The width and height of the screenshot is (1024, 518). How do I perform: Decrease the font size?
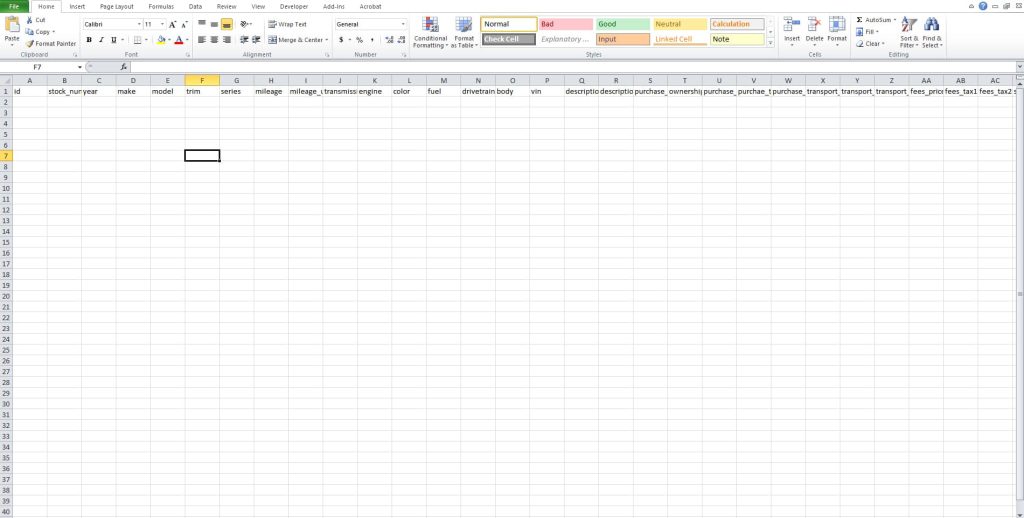(184, 24)
